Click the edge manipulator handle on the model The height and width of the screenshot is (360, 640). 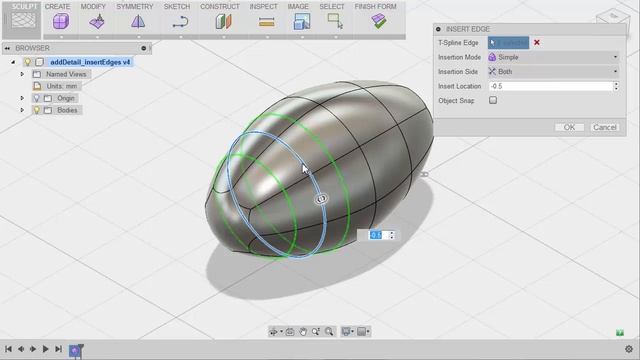(322, 199)
